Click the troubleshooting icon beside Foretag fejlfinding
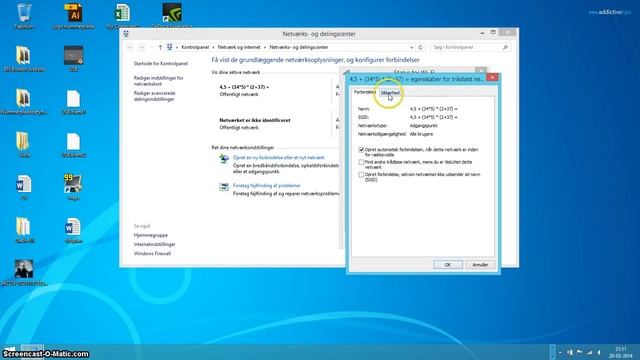Image resolution: width=640 pixels, height=360 pixels. pyautogui.click(x=224, y=187)
